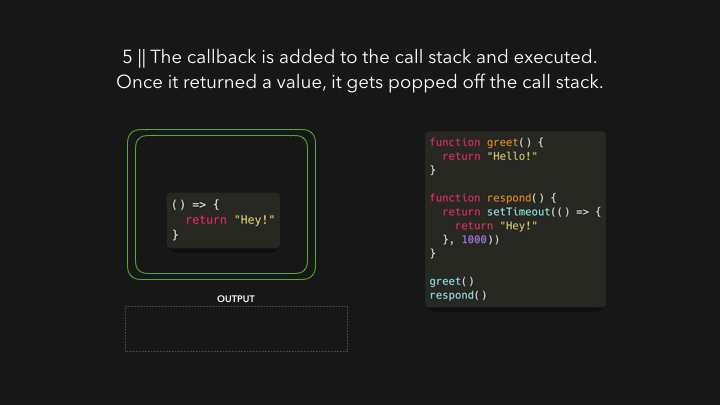Click the "function greet()" line
The width and height of the screenshot is (720, 405).
tap(487, 142)
